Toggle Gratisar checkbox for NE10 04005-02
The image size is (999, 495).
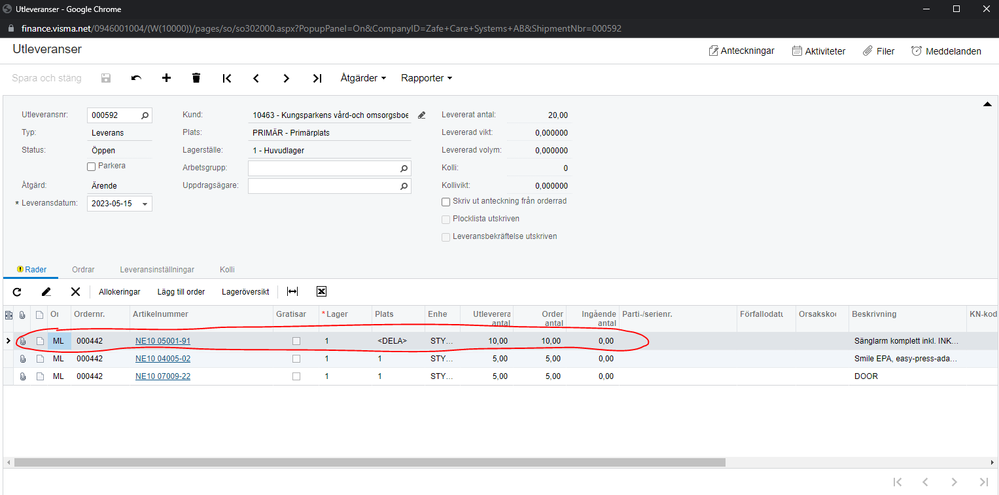(296, 359)
